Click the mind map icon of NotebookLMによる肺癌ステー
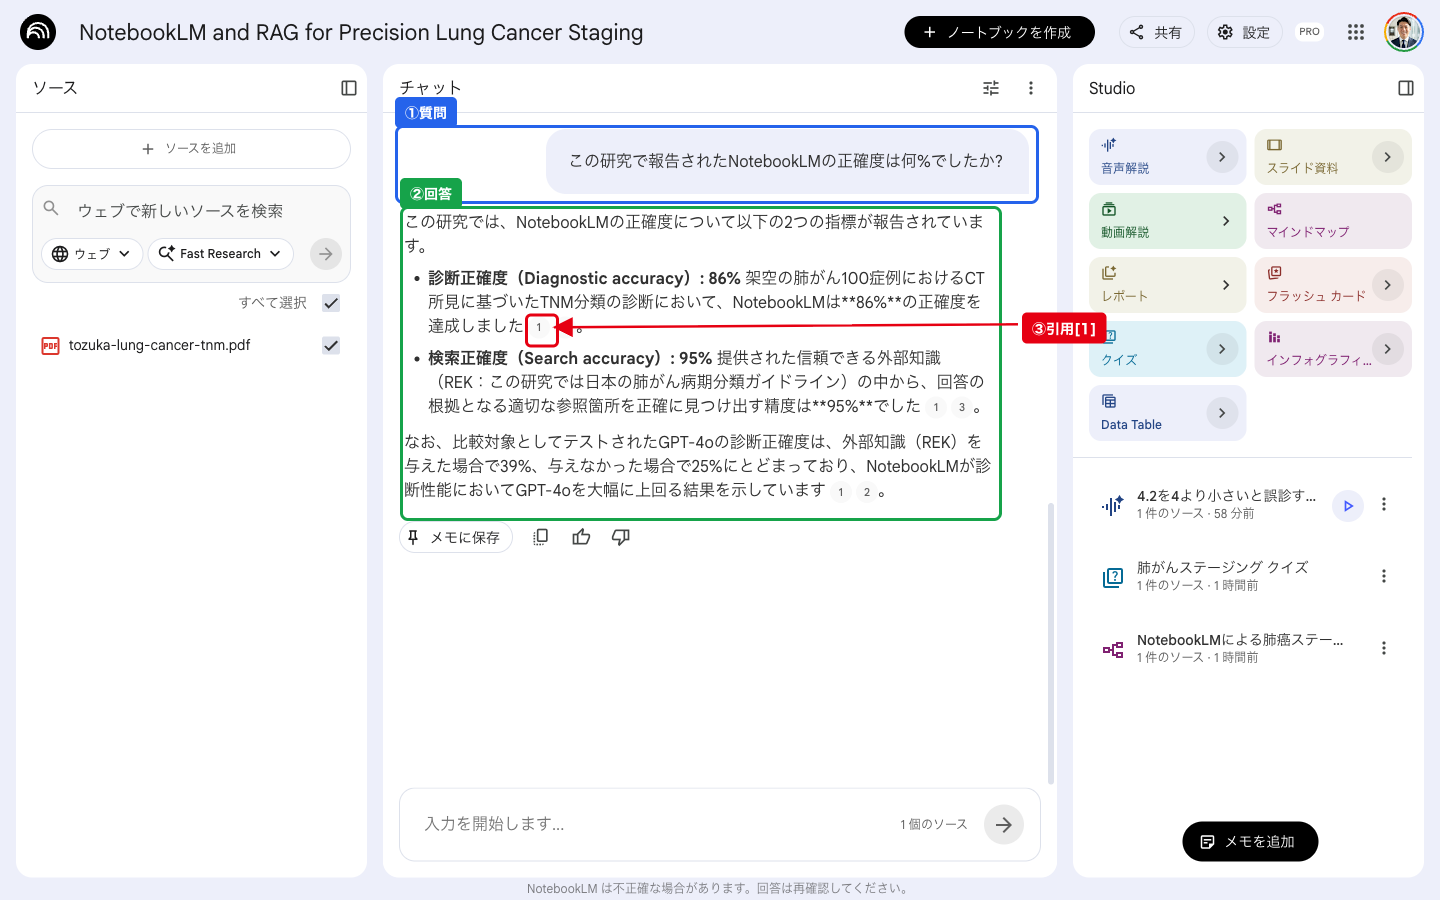 click(1113, 650)
